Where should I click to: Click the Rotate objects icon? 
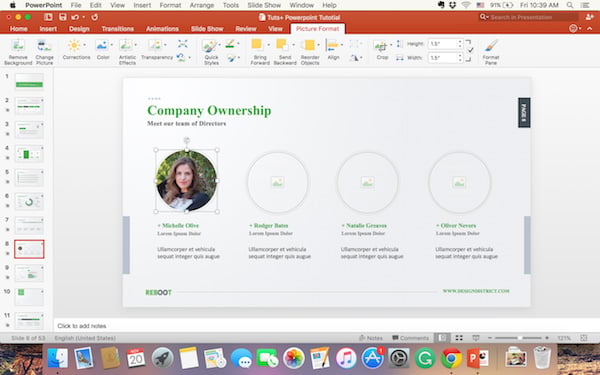pos(354,58)
